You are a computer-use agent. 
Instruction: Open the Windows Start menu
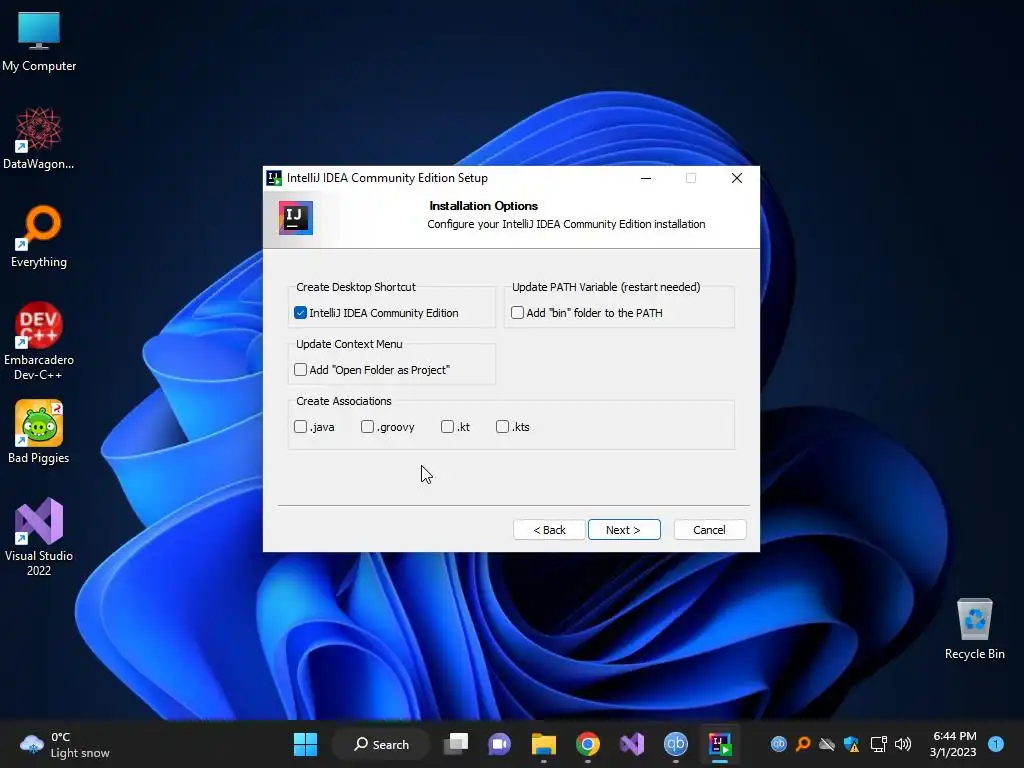pos(305,744)
